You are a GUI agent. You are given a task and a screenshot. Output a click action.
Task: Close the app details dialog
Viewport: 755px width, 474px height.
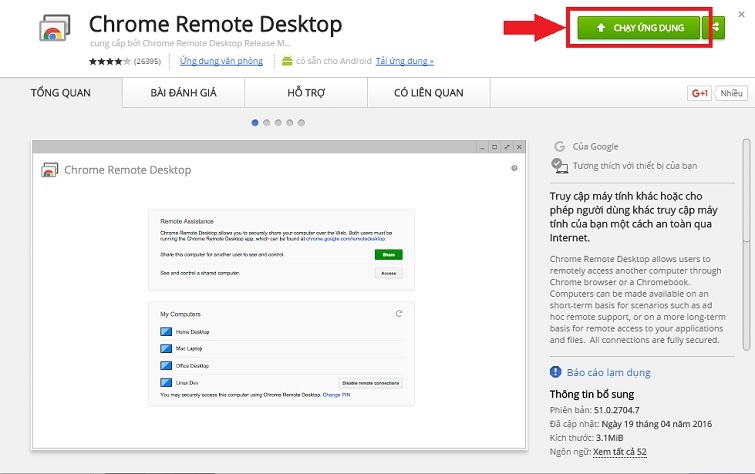tap(741, 14)
